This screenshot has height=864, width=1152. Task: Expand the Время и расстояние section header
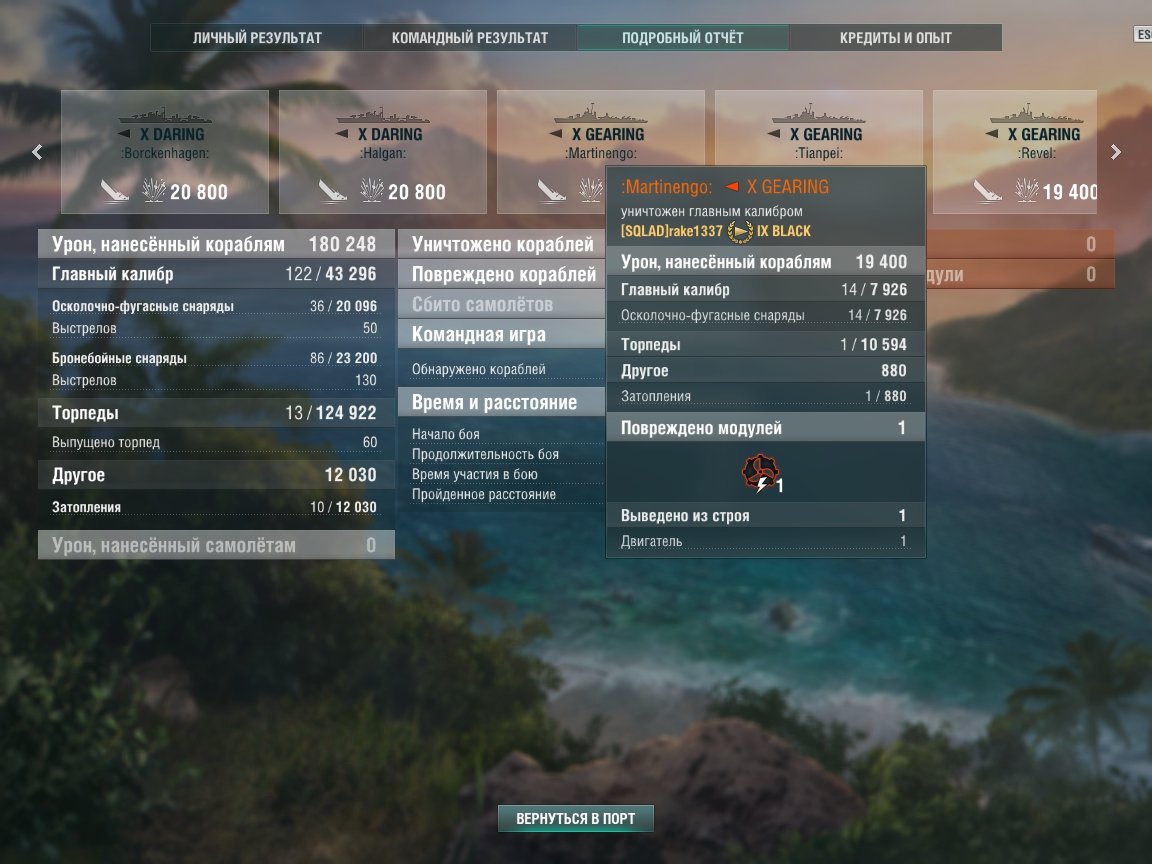(x=502, y=402)
